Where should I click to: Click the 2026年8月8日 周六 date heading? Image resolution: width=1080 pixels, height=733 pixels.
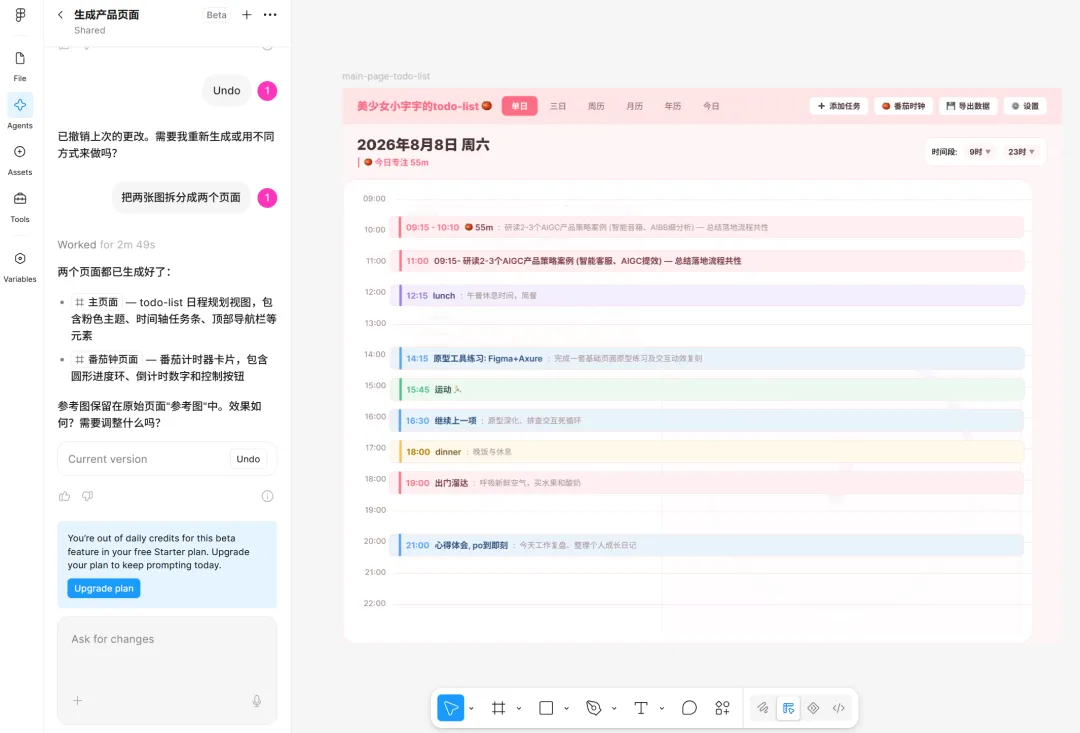coord(423,145)
